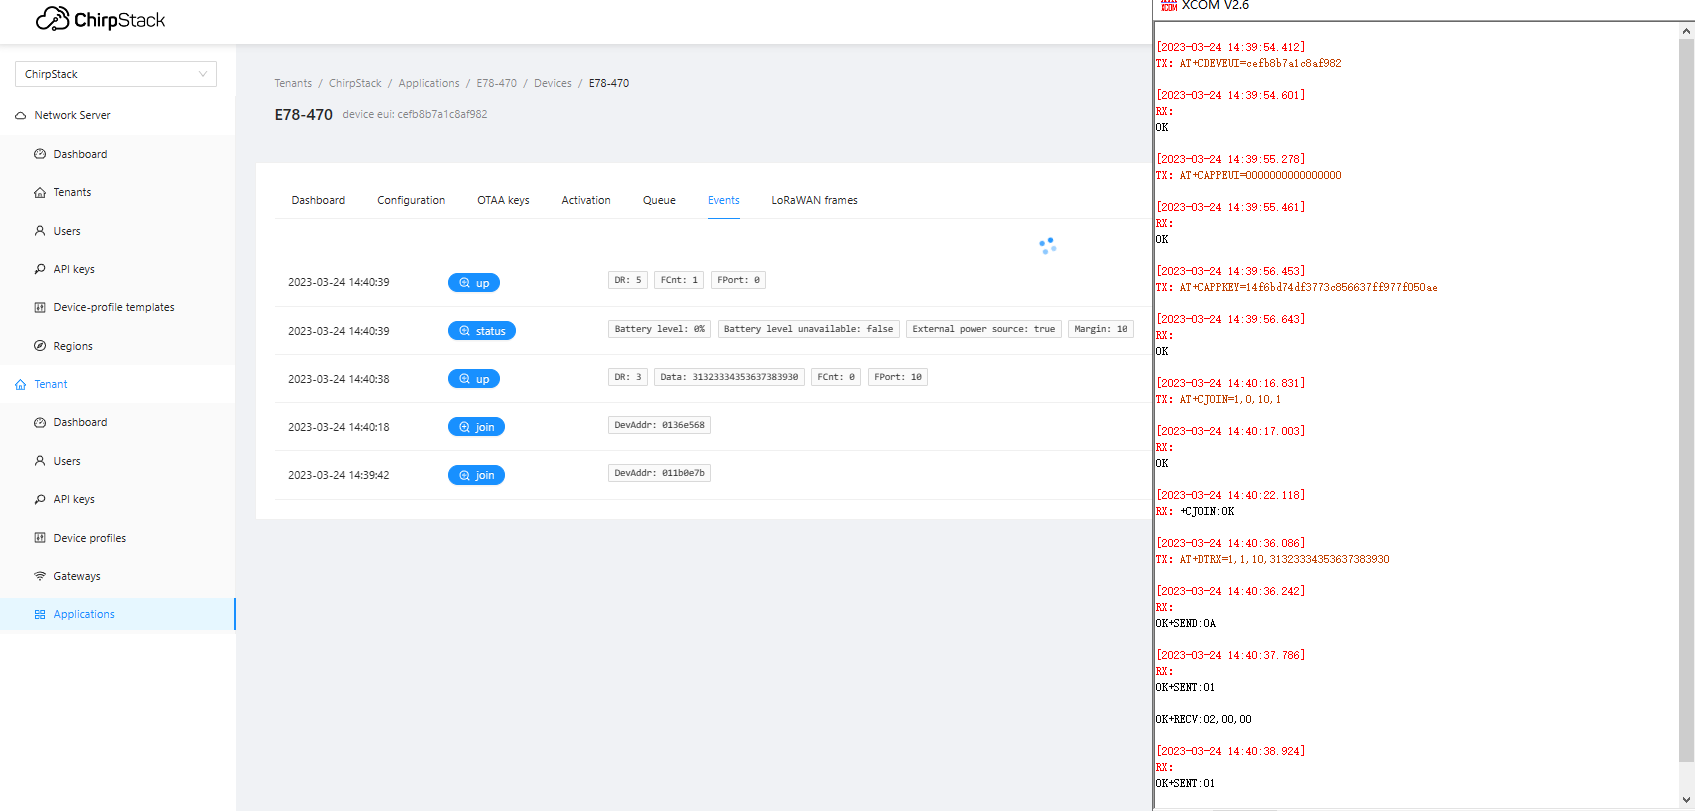Open the Queue tab

click(659, 200)
